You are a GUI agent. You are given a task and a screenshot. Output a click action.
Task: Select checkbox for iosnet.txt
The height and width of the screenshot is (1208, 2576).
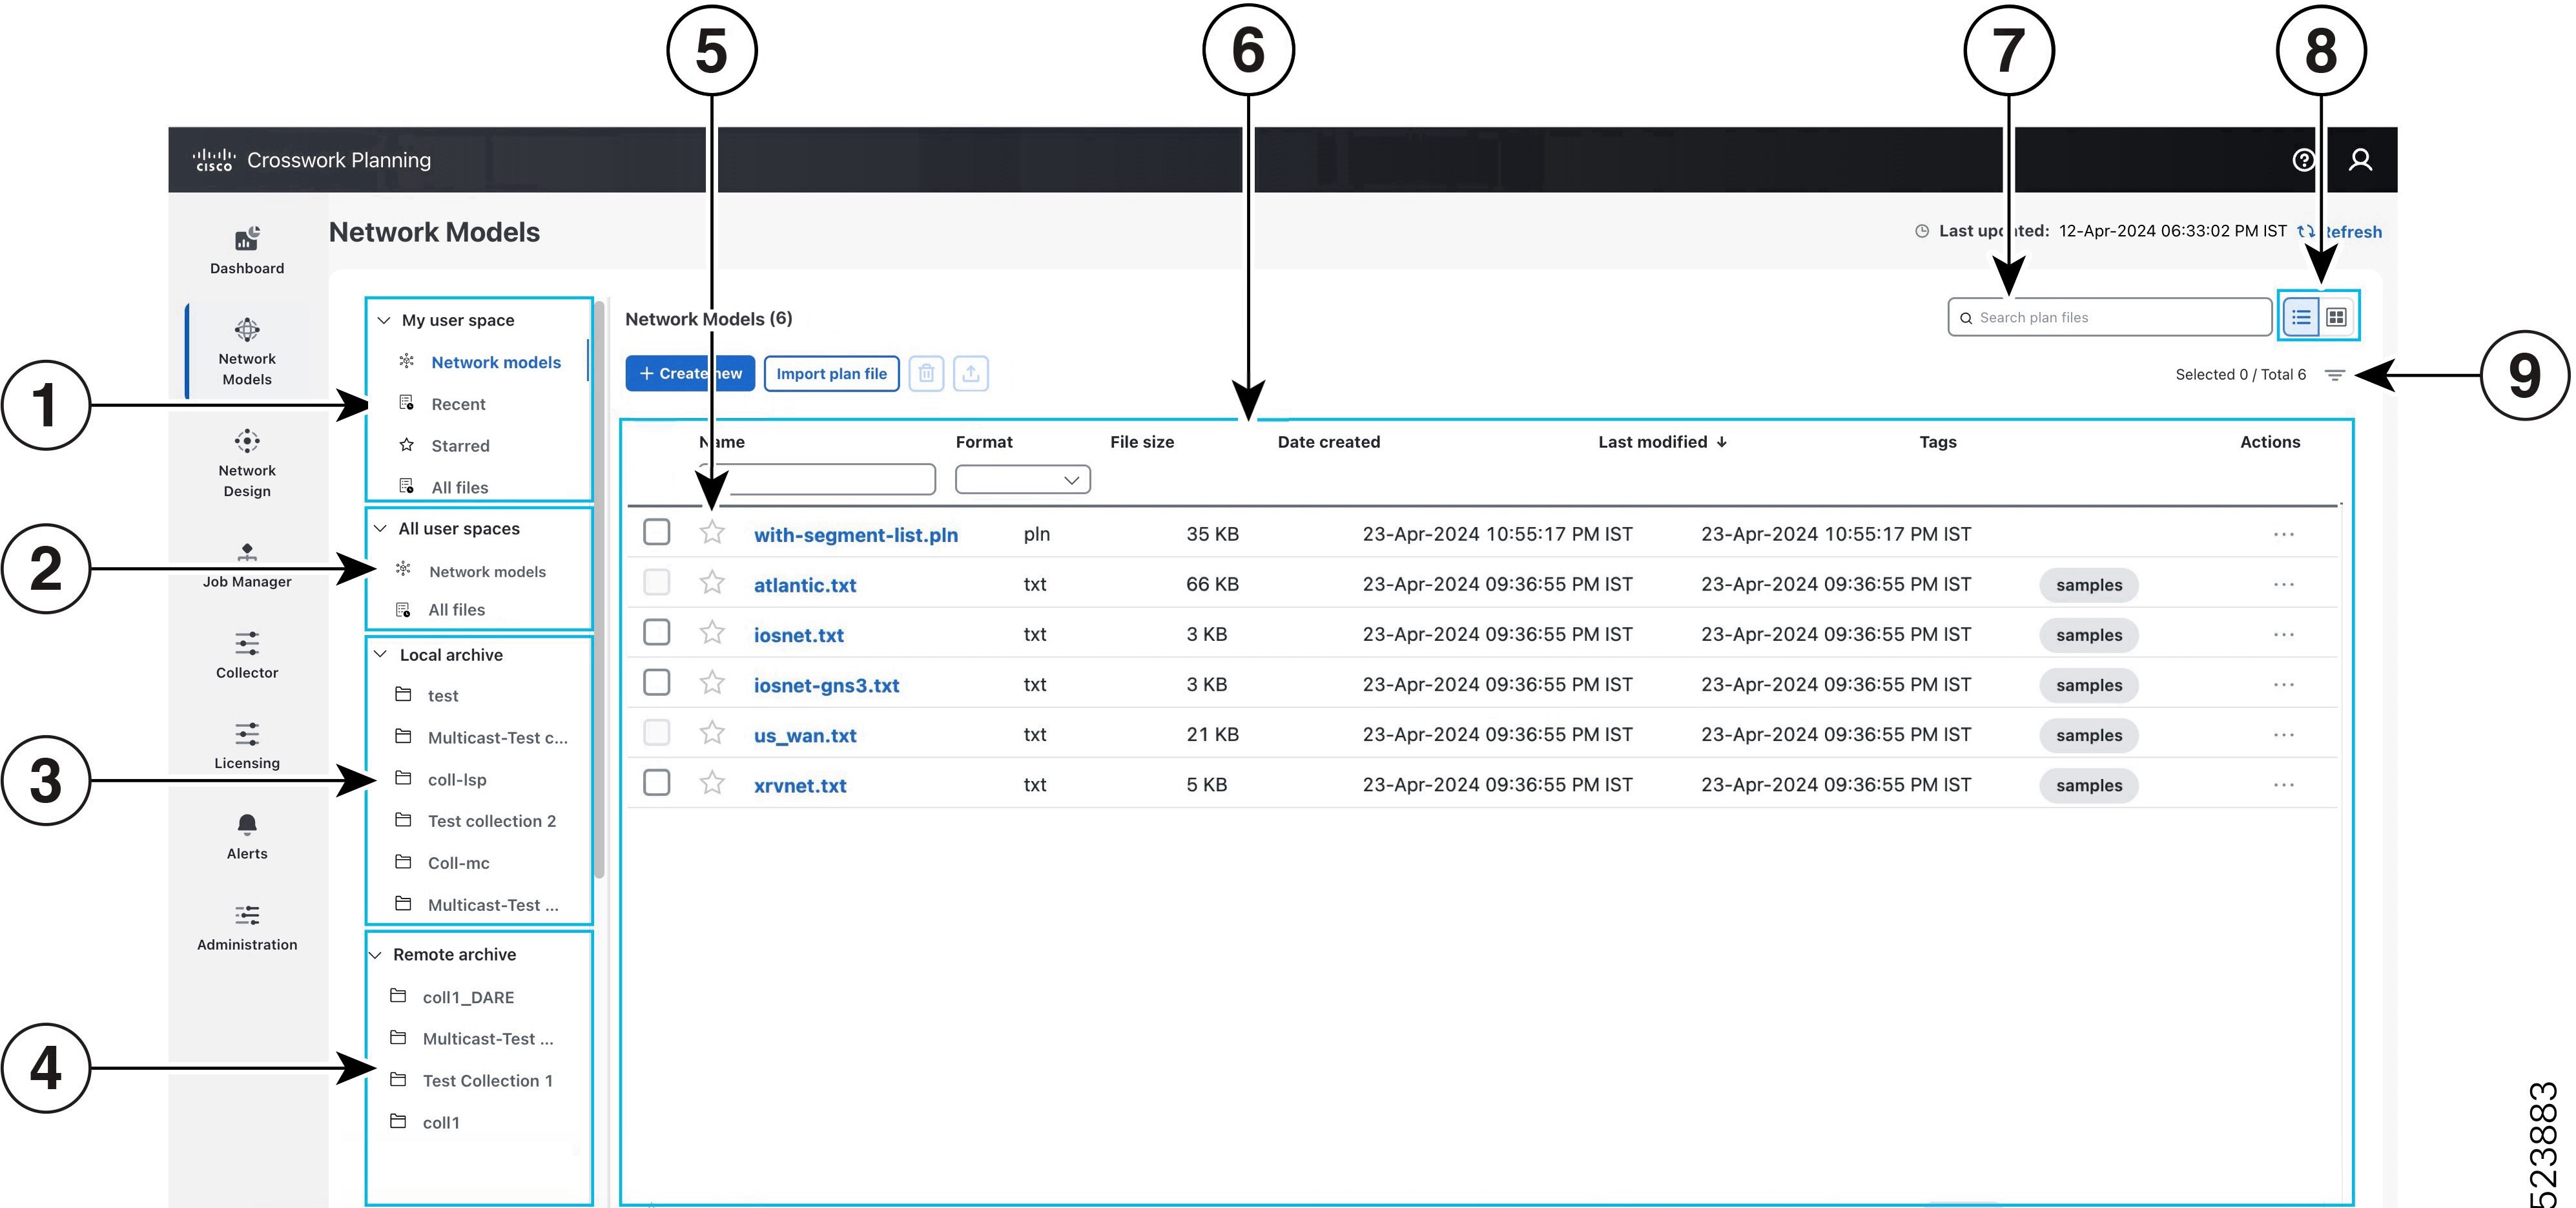tap(657, 632)
